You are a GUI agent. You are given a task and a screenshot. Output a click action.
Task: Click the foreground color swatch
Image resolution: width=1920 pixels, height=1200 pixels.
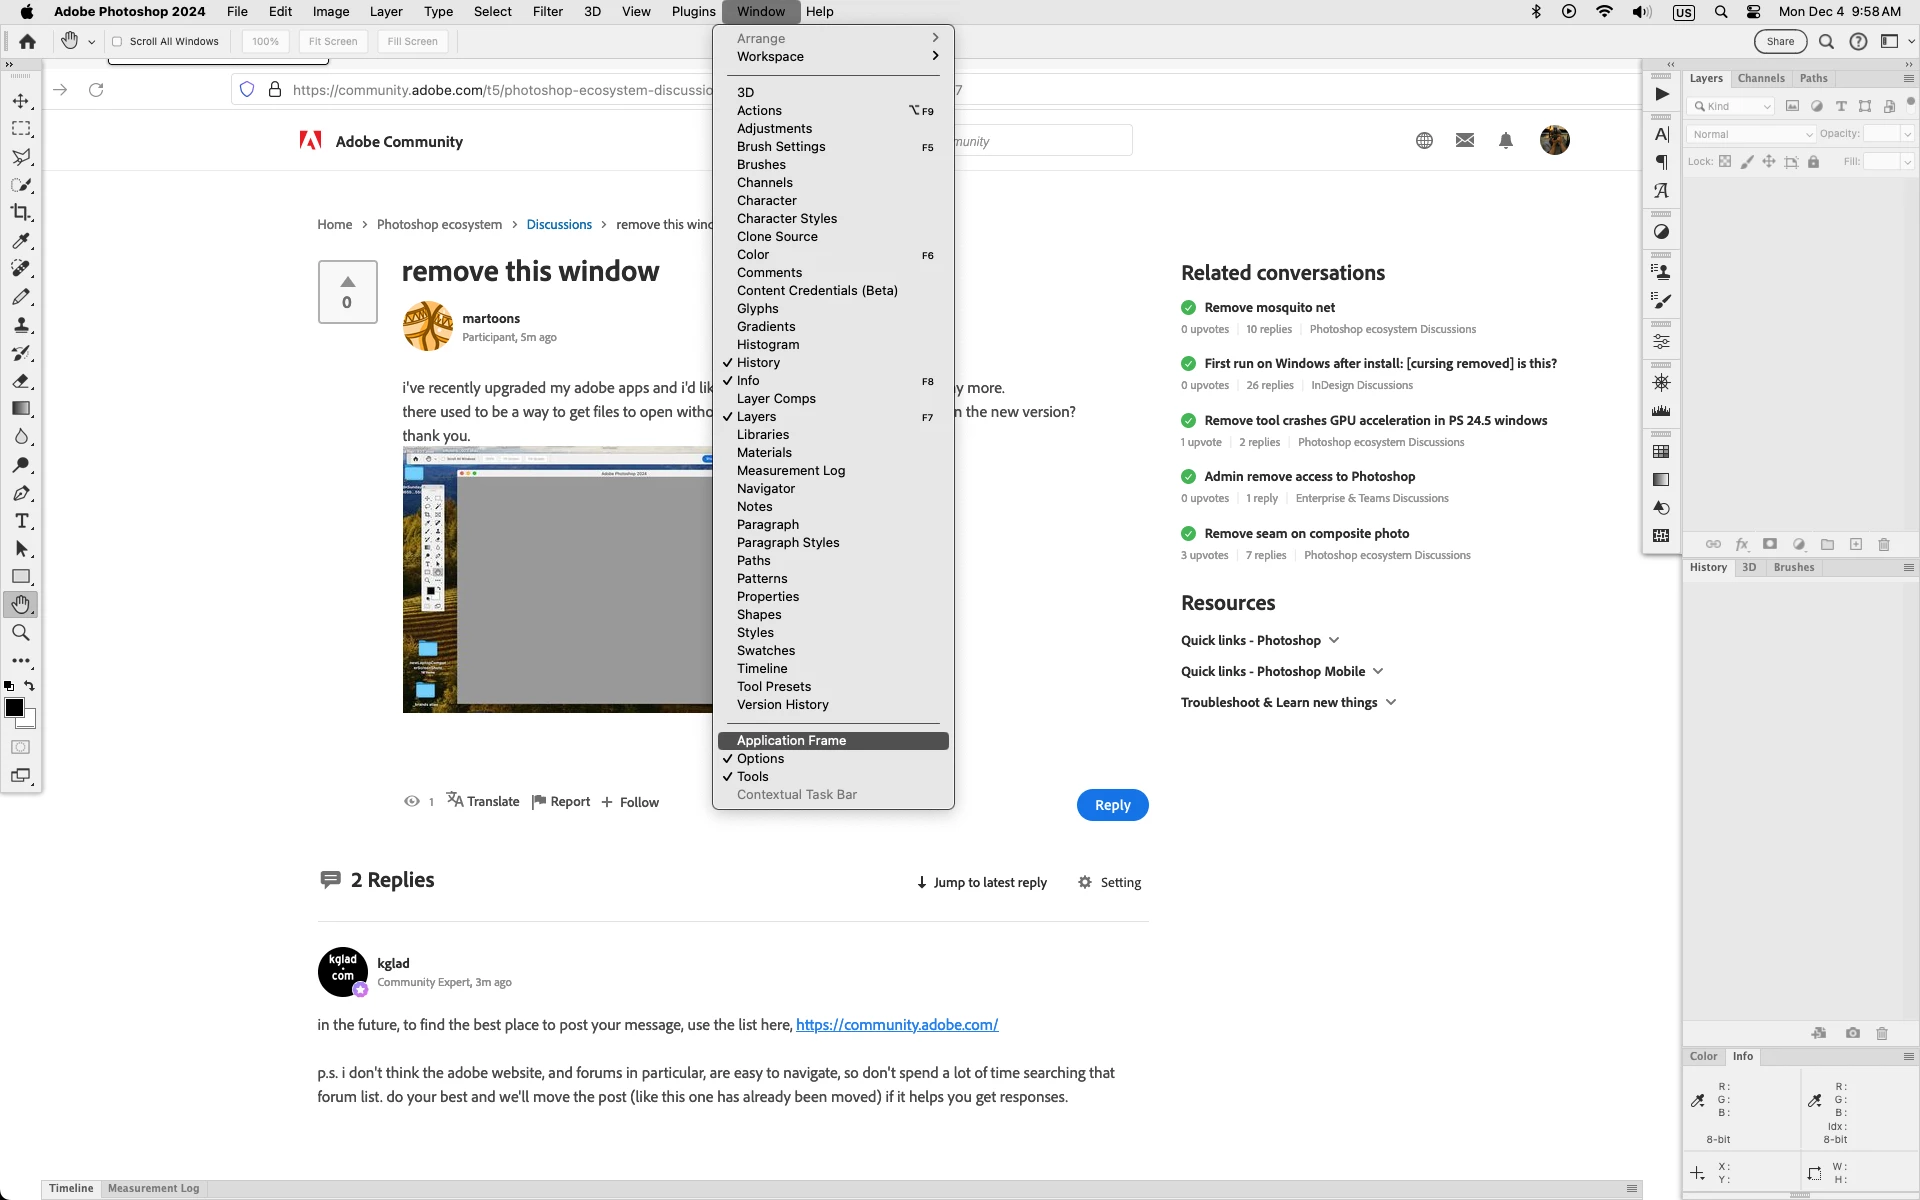point(14,708)
